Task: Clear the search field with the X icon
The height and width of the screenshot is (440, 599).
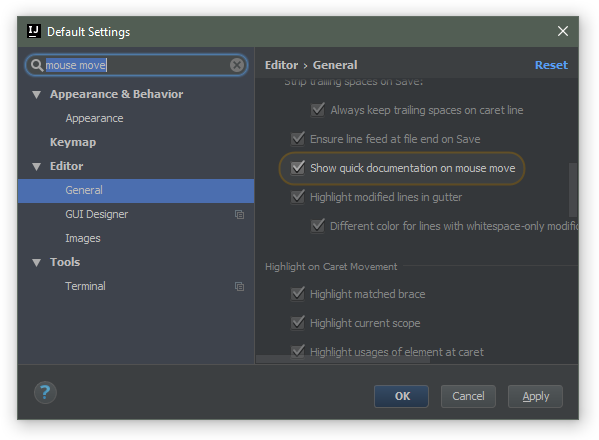Action: pyautogui.click(x=237, y=65)
